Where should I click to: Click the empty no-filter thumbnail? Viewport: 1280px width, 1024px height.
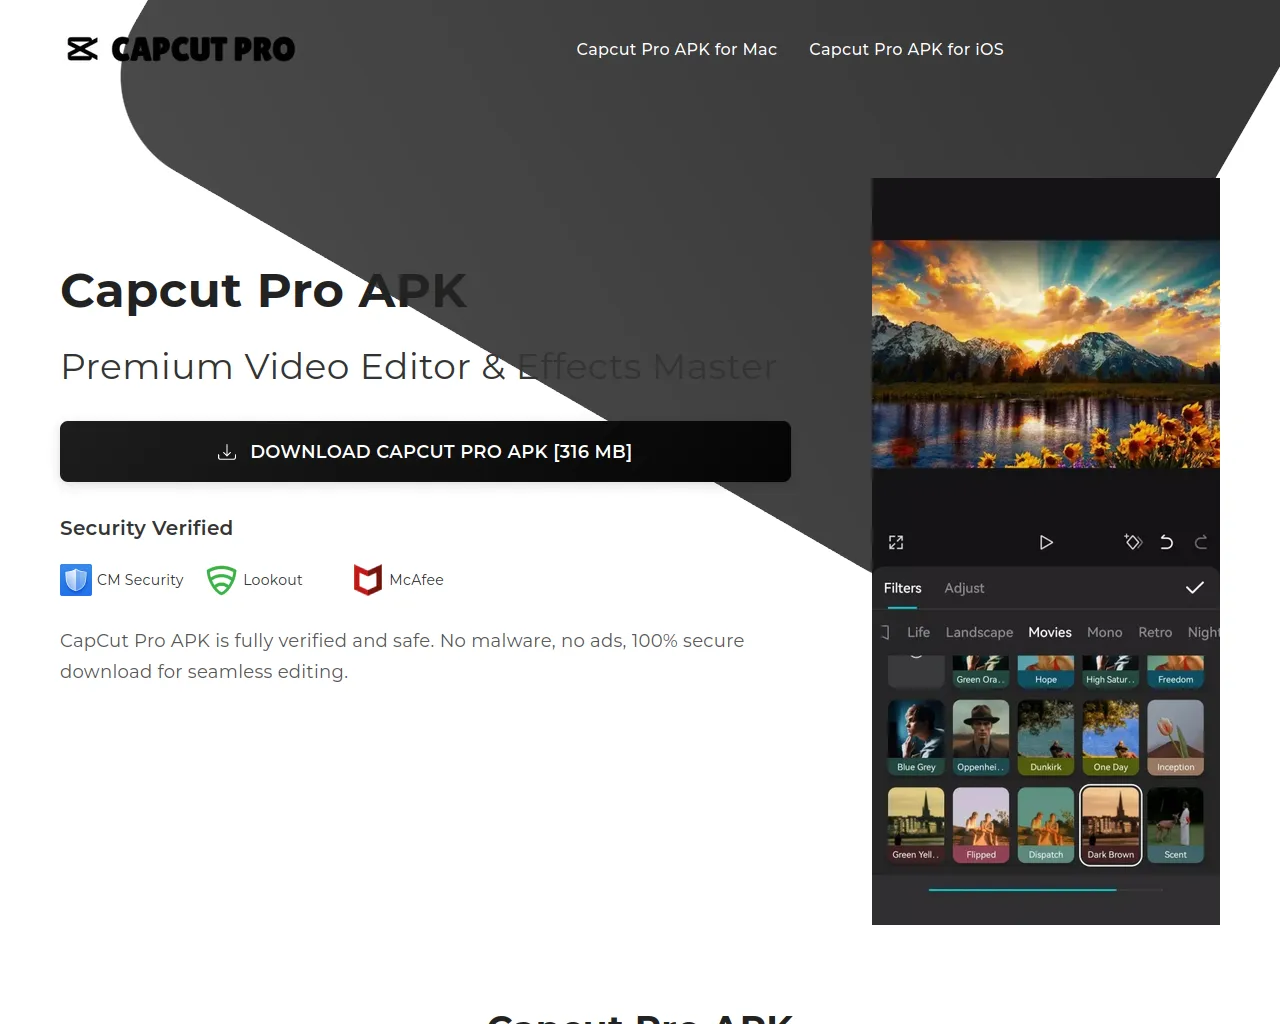click(x=916, y=671)
